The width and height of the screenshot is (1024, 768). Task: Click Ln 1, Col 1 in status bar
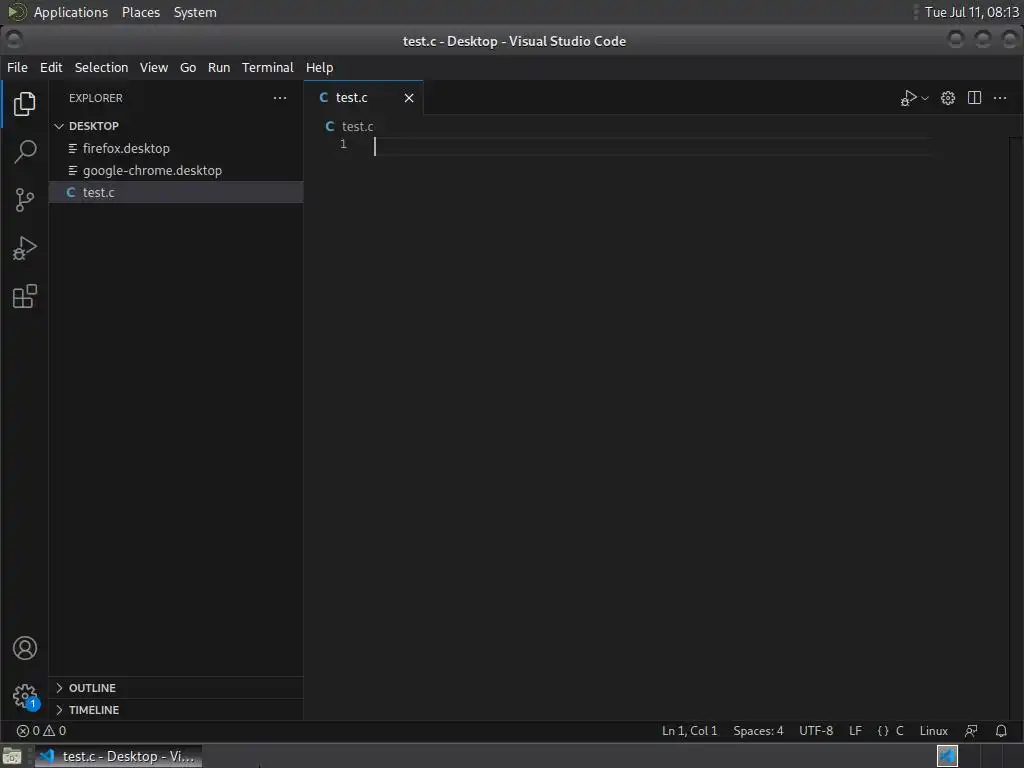pyautogui.click(x=689, y=731)
